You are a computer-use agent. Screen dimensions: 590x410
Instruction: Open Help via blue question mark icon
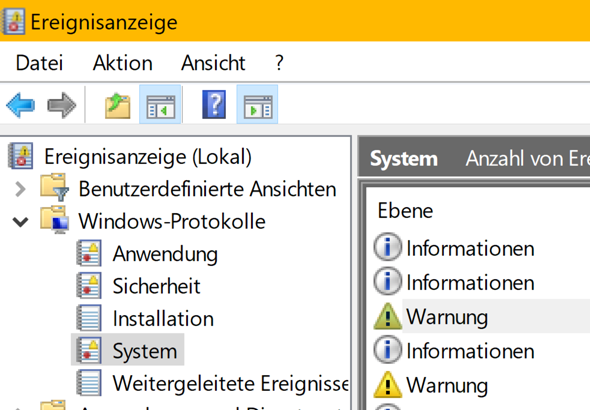click(214, 105)
